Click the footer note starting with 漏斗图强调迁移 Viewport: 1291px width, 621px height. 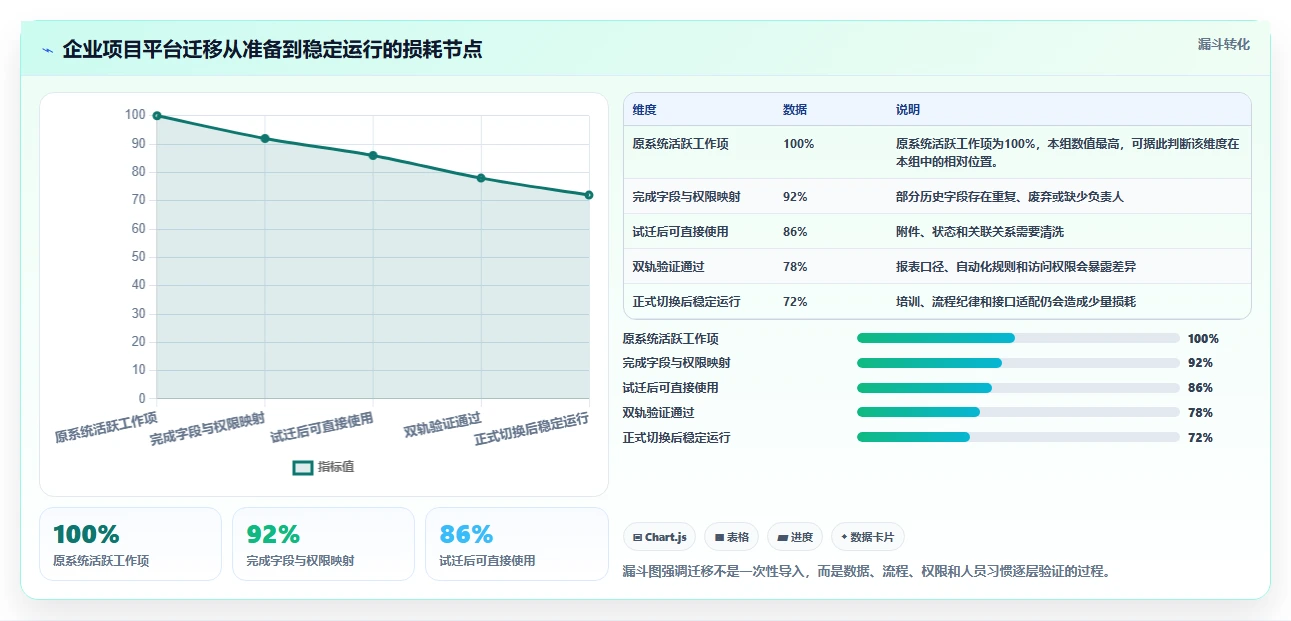pyautogui.click(x=866, y=572)
